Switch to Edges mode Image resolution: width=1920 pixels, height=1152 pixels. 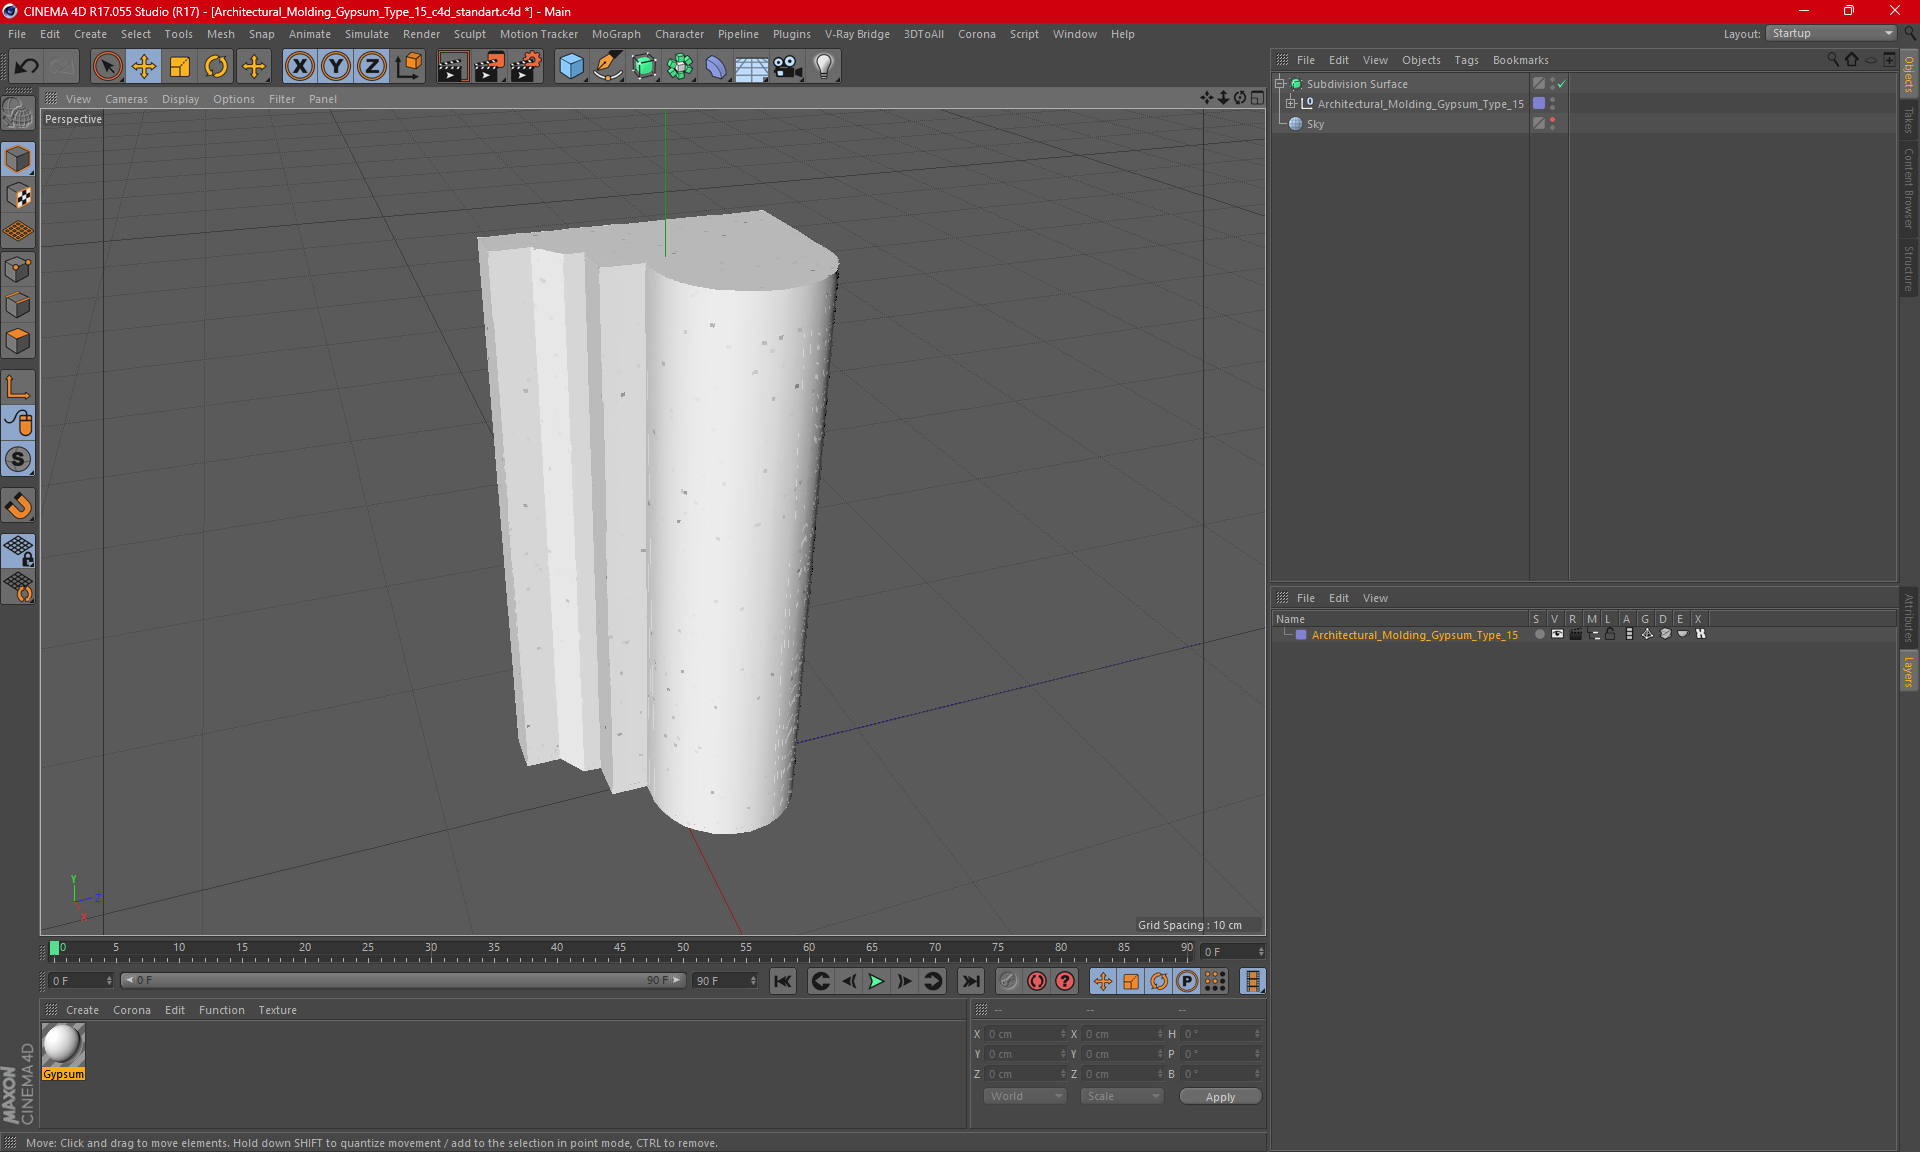[18, 305]
